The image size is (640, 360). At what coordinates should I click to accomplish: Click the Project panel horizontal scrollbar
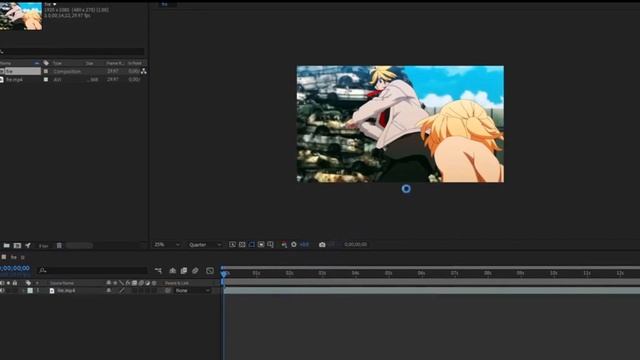click(x=79, y=246)
